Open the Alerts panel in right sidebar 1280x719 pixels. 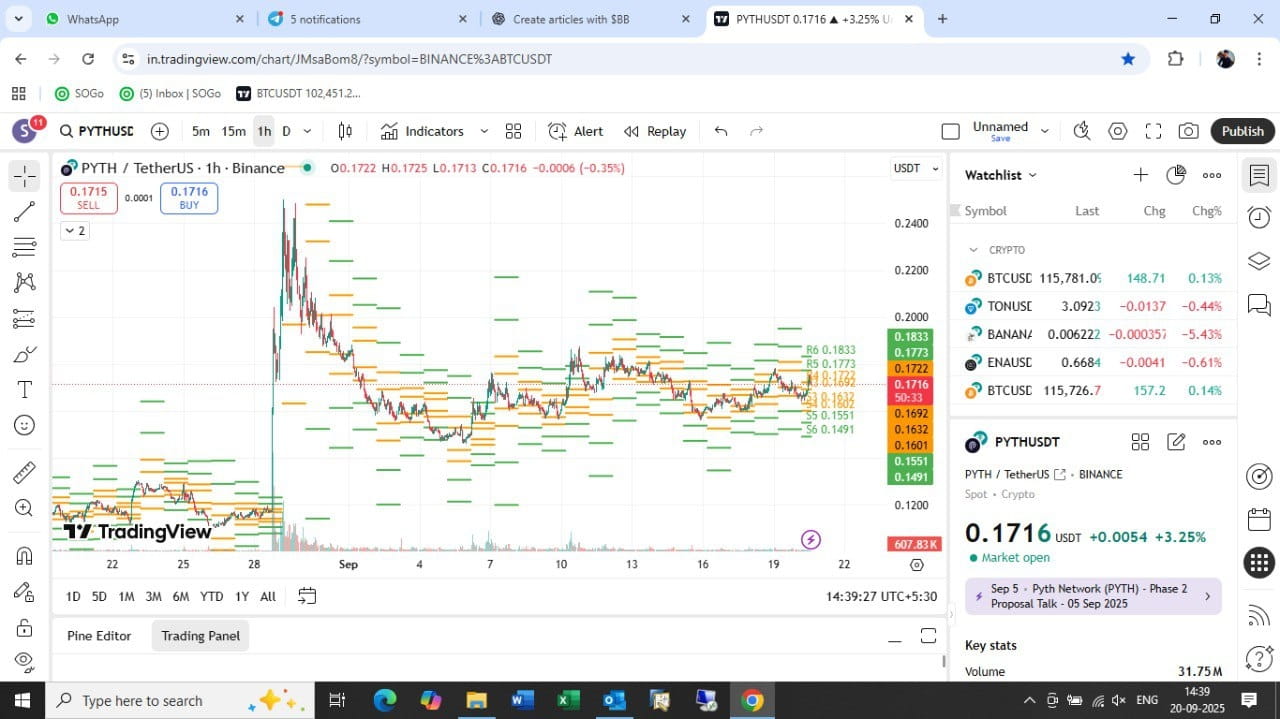[x=1259, y=217]
